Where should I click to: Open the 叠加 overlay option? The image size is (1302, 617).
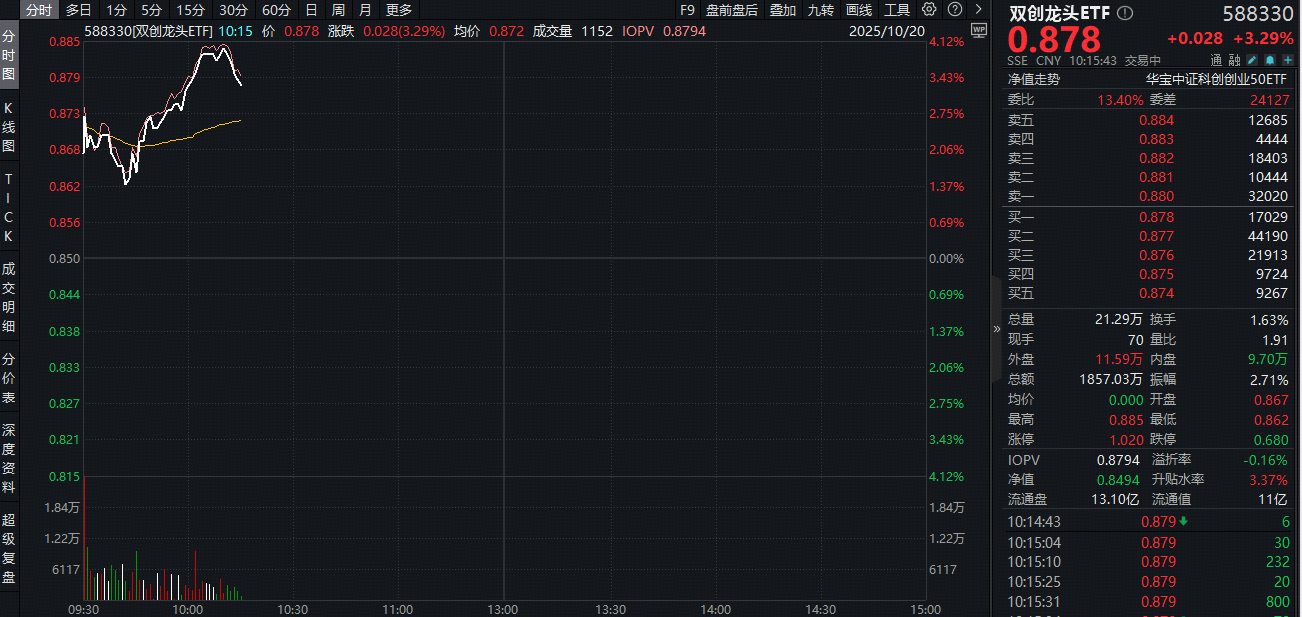click(783, 10)
